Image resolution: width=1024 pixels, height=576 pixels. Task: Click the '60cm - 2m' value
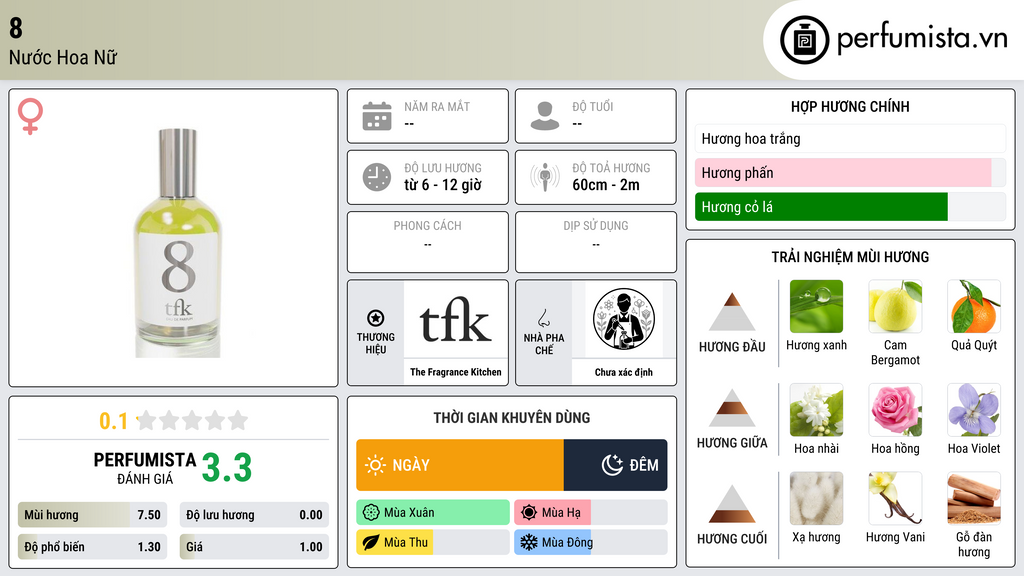click(606, 185)
